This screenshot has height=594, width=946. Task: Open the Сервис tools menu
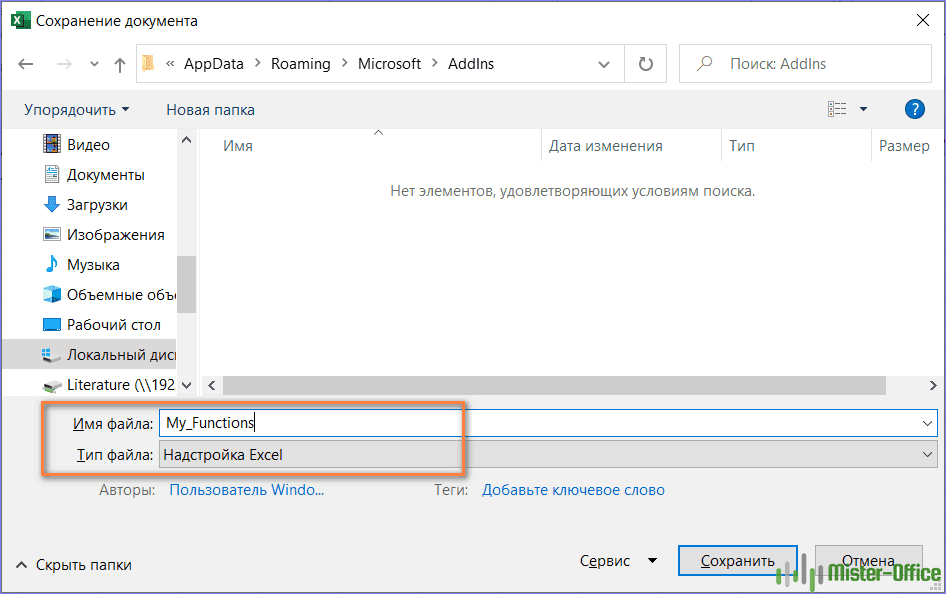[618, 561]
